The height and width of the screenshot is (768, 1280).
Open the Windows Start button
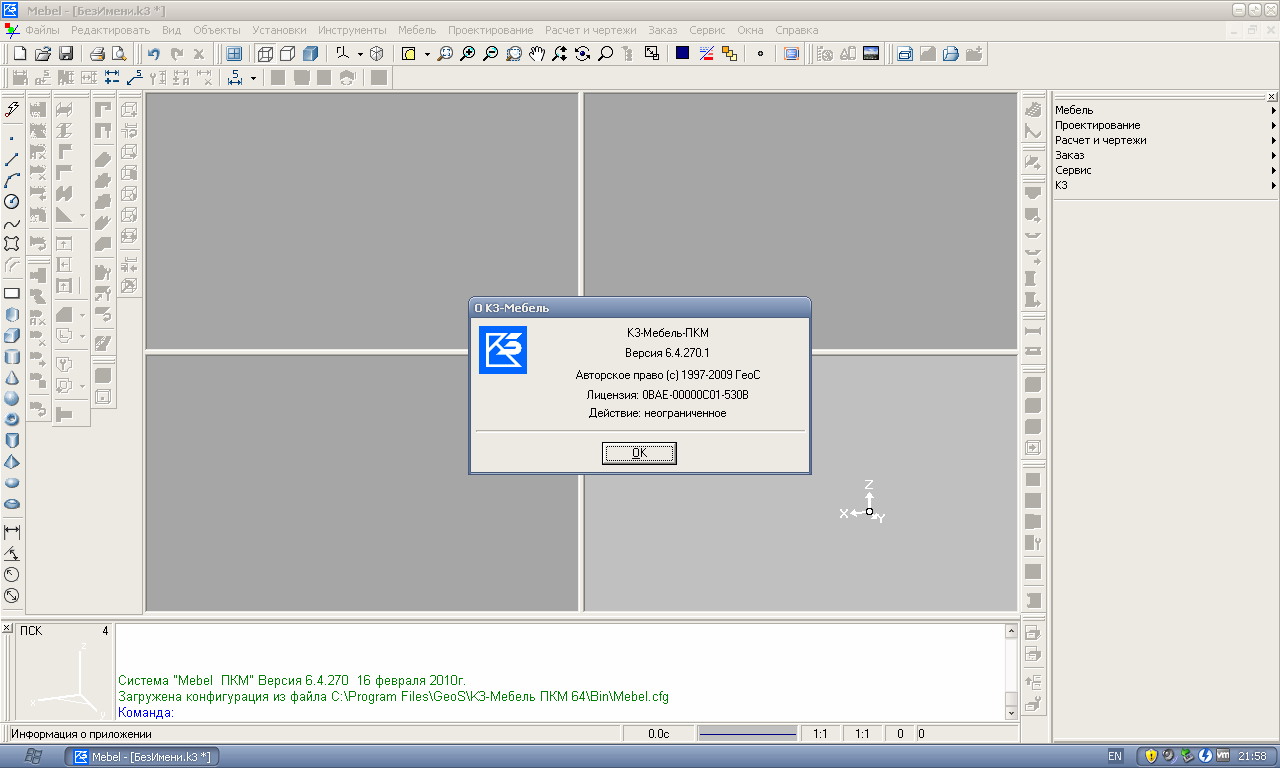[31, 756]
